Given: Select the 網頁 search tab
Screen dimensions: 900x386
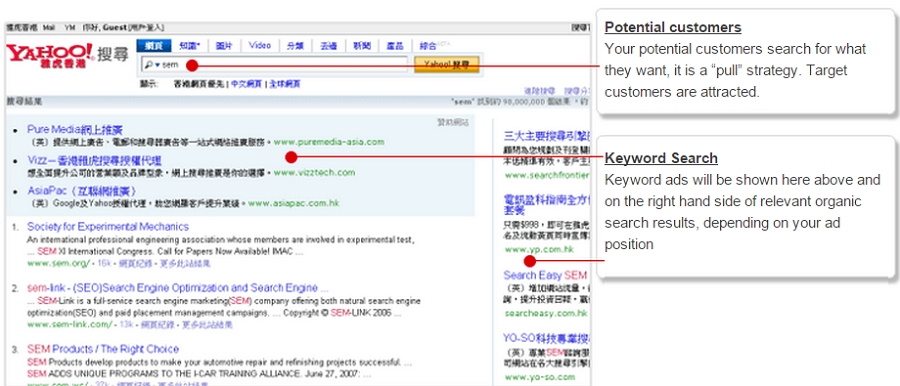Looking at the screenshot, I should tap(154, 46).
